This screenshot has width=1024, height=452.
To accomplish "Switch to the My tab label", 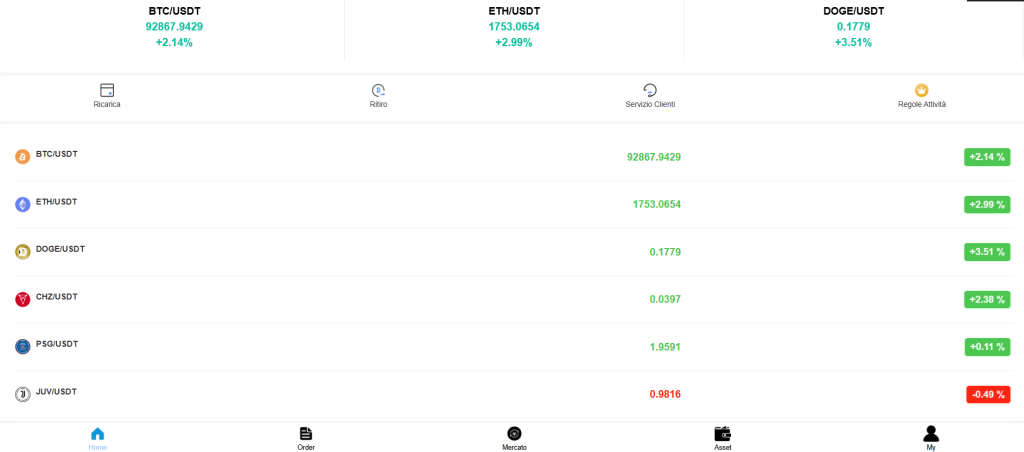I will (x=931, y=447).
